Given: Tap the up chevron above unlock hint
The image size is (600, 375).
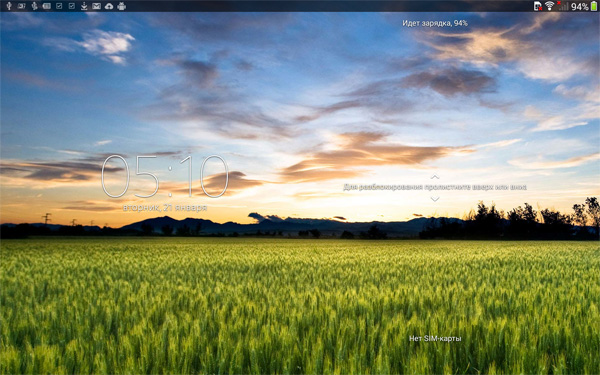Looking at the screenshot, I should tap(435, 177).
